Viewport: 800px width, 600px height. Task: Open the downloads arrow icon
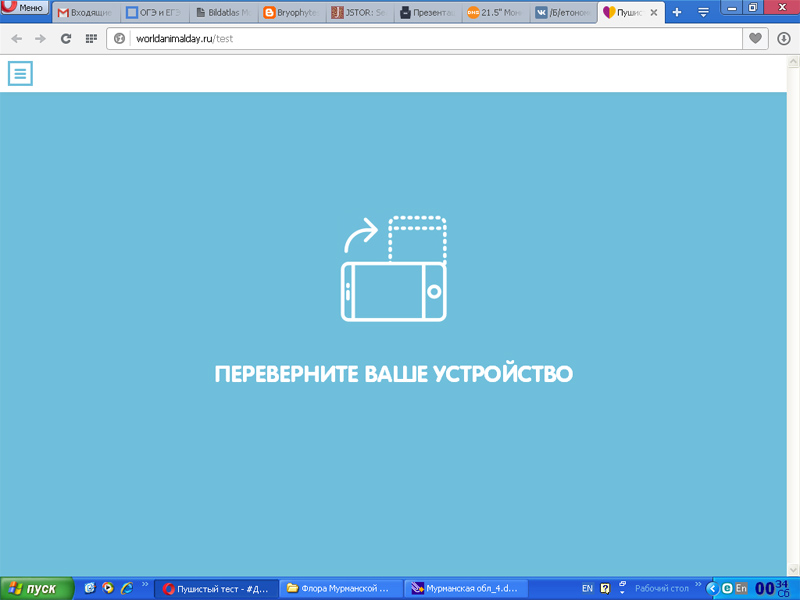coord(784,39)
